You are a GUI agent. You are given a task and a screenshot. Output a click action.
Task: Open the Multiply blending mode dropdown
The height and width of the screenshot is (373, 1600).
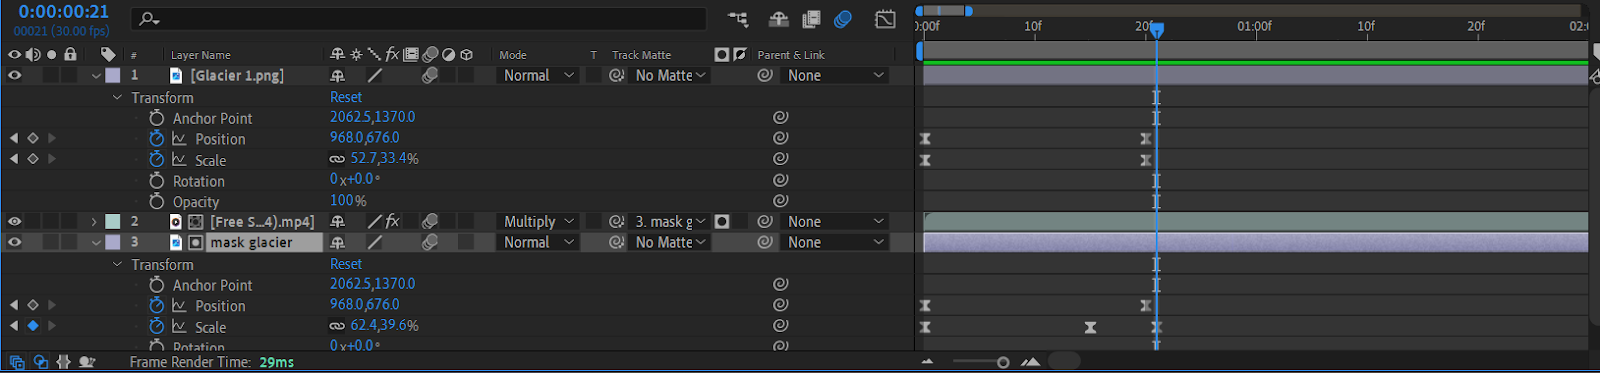[538, 222]
